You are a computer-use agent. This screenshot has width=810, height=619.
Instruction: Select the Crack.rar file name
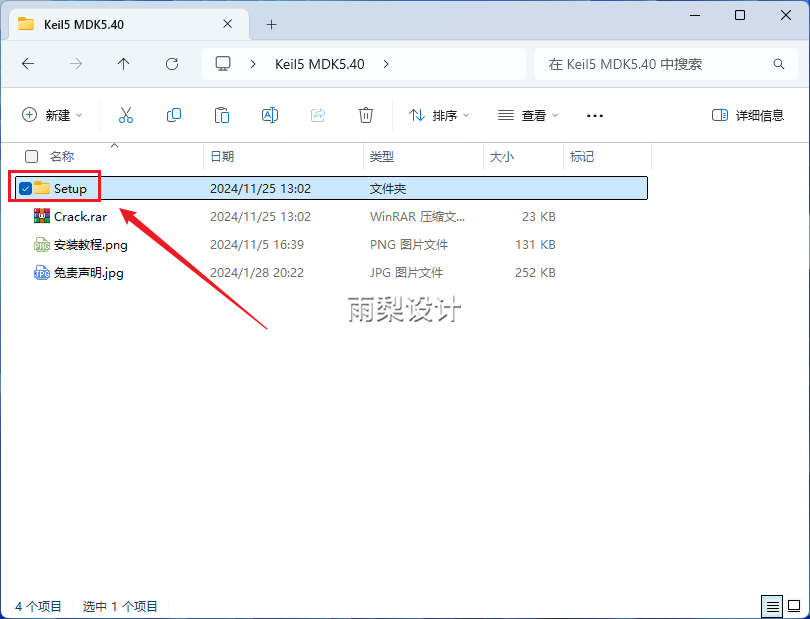(x=80, y=216)
